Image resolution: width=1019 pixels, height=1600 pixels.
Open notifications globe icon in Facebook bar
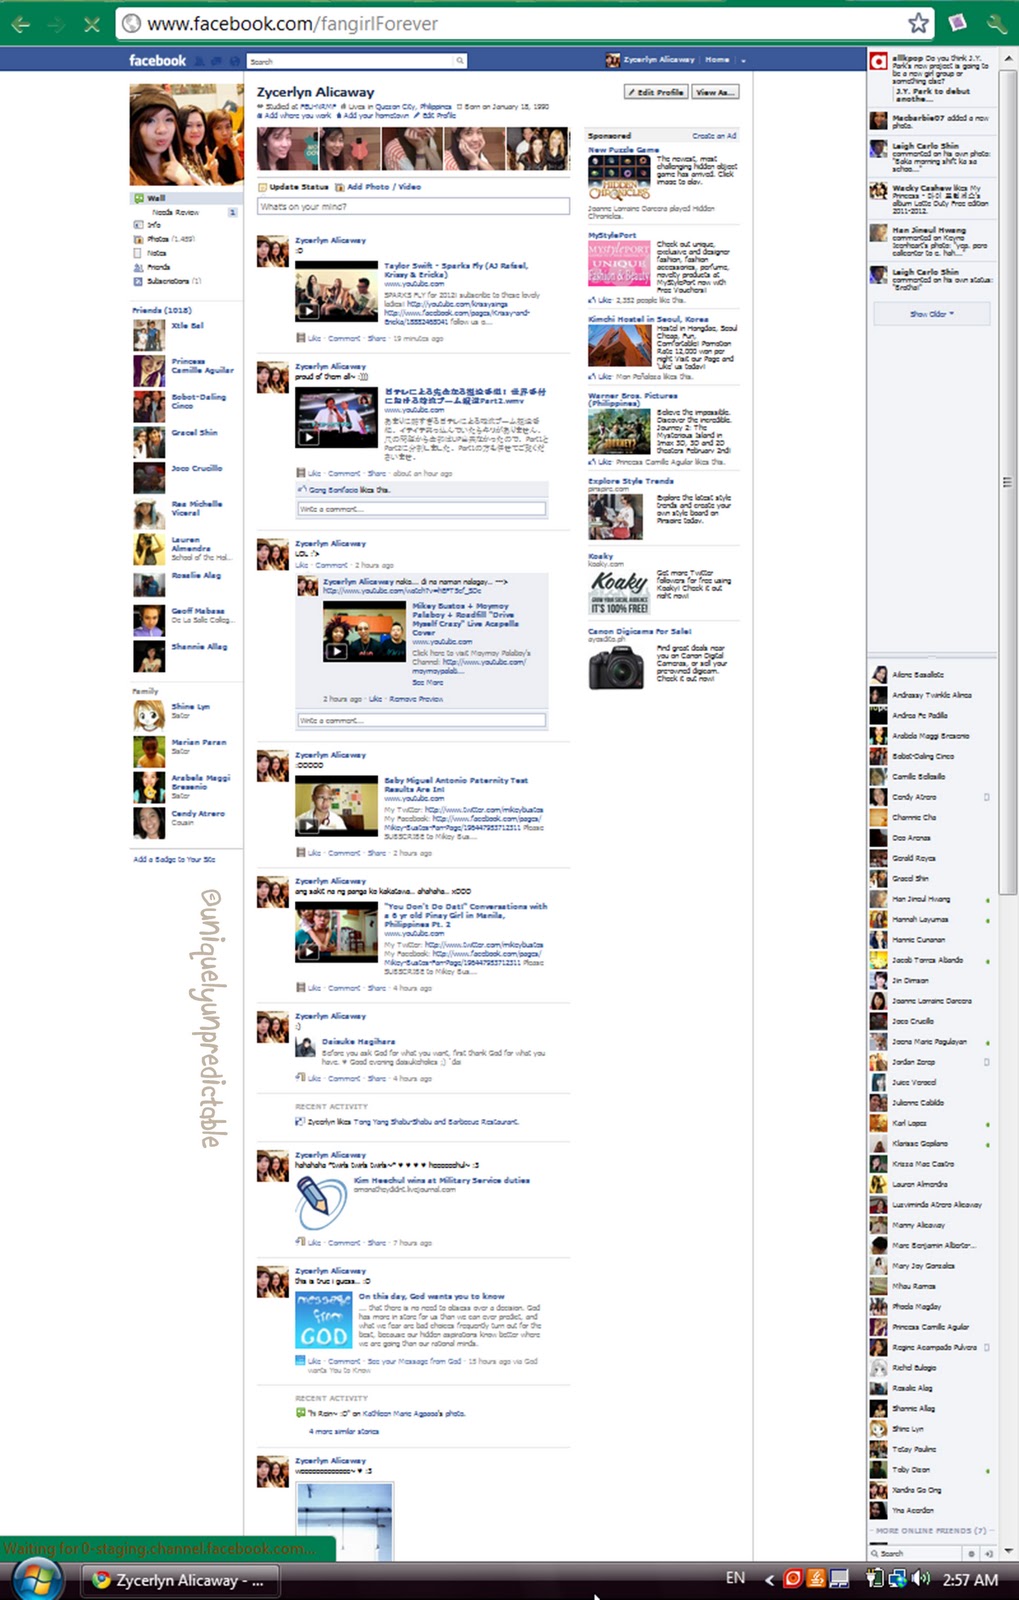234,61
